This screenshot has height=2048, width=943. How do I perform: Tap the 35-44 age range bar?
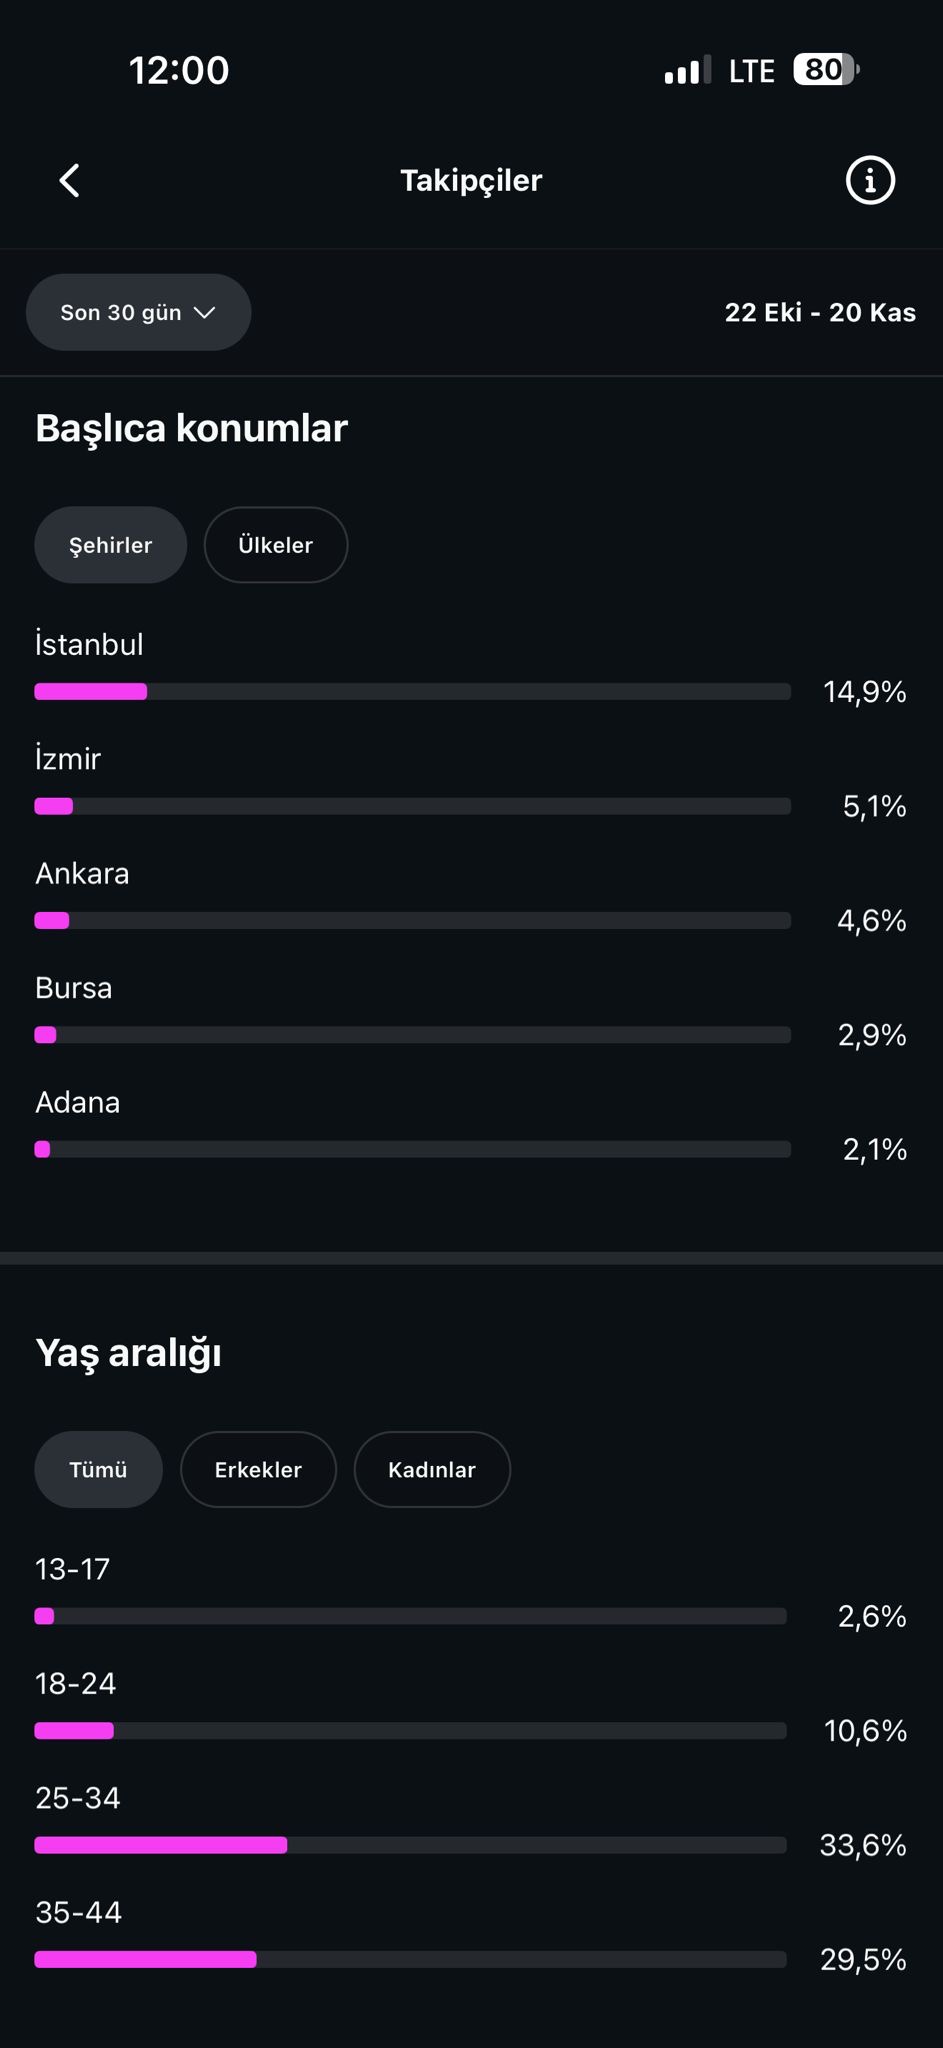point(410,1959)
